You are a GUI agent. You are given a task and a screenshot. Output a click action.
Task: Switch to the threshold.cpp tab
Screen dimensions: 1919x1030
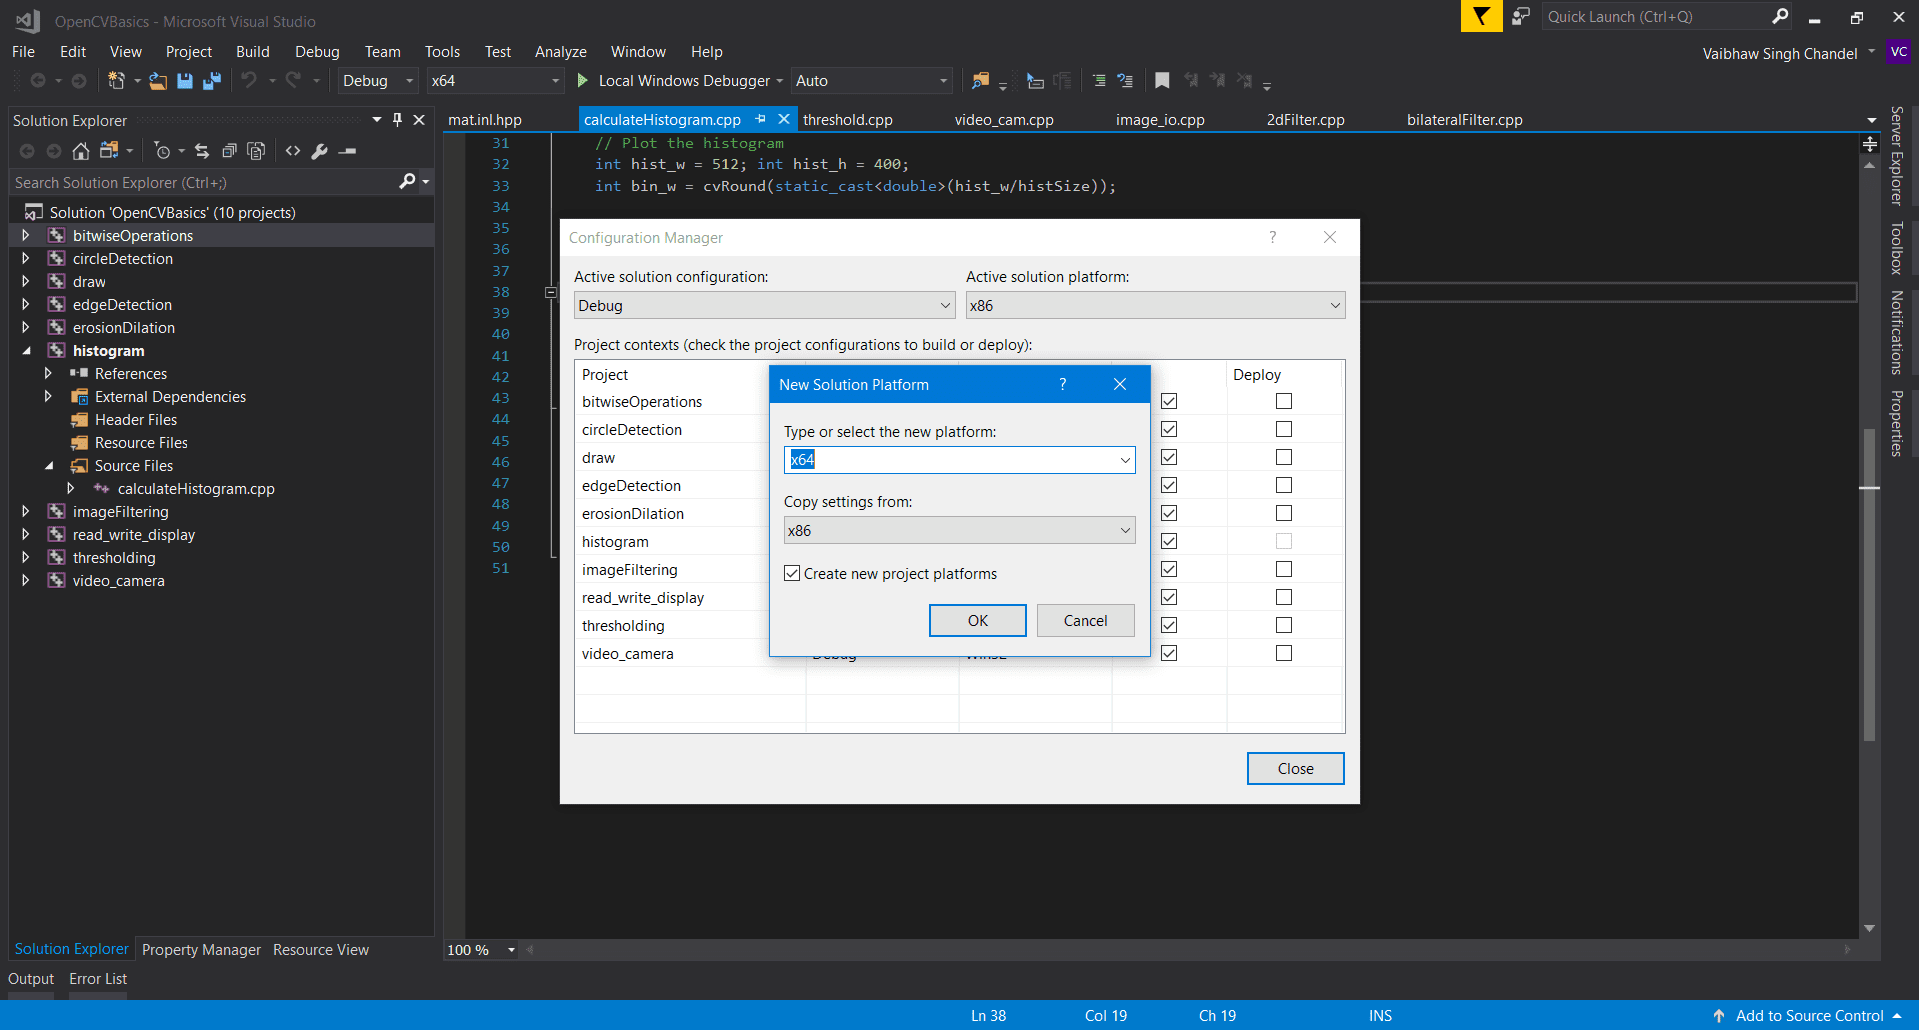(848, 119)
